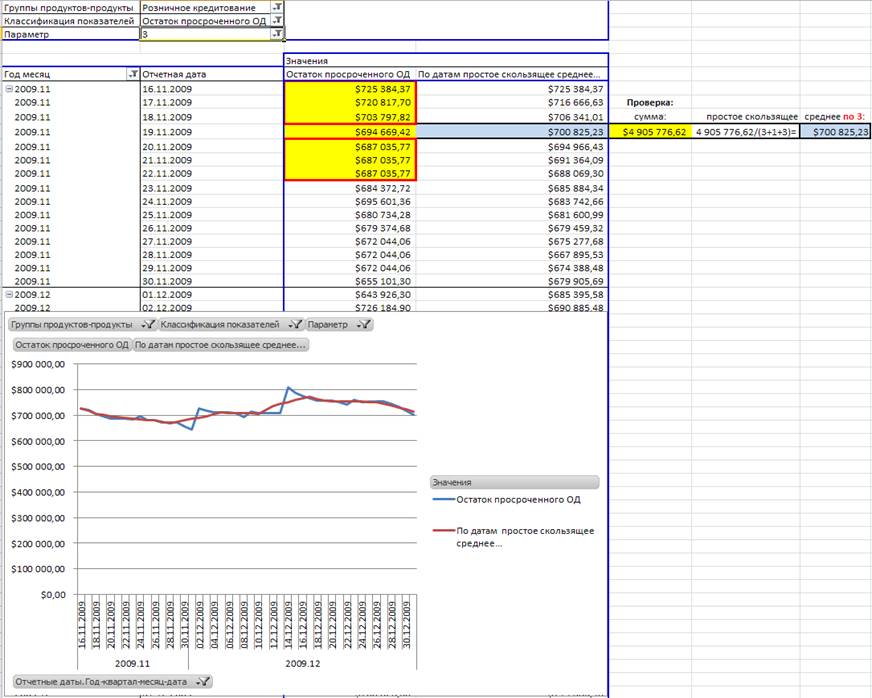Select the result cell $700 825,23 beside среднее по 3

tap(835, 132)
